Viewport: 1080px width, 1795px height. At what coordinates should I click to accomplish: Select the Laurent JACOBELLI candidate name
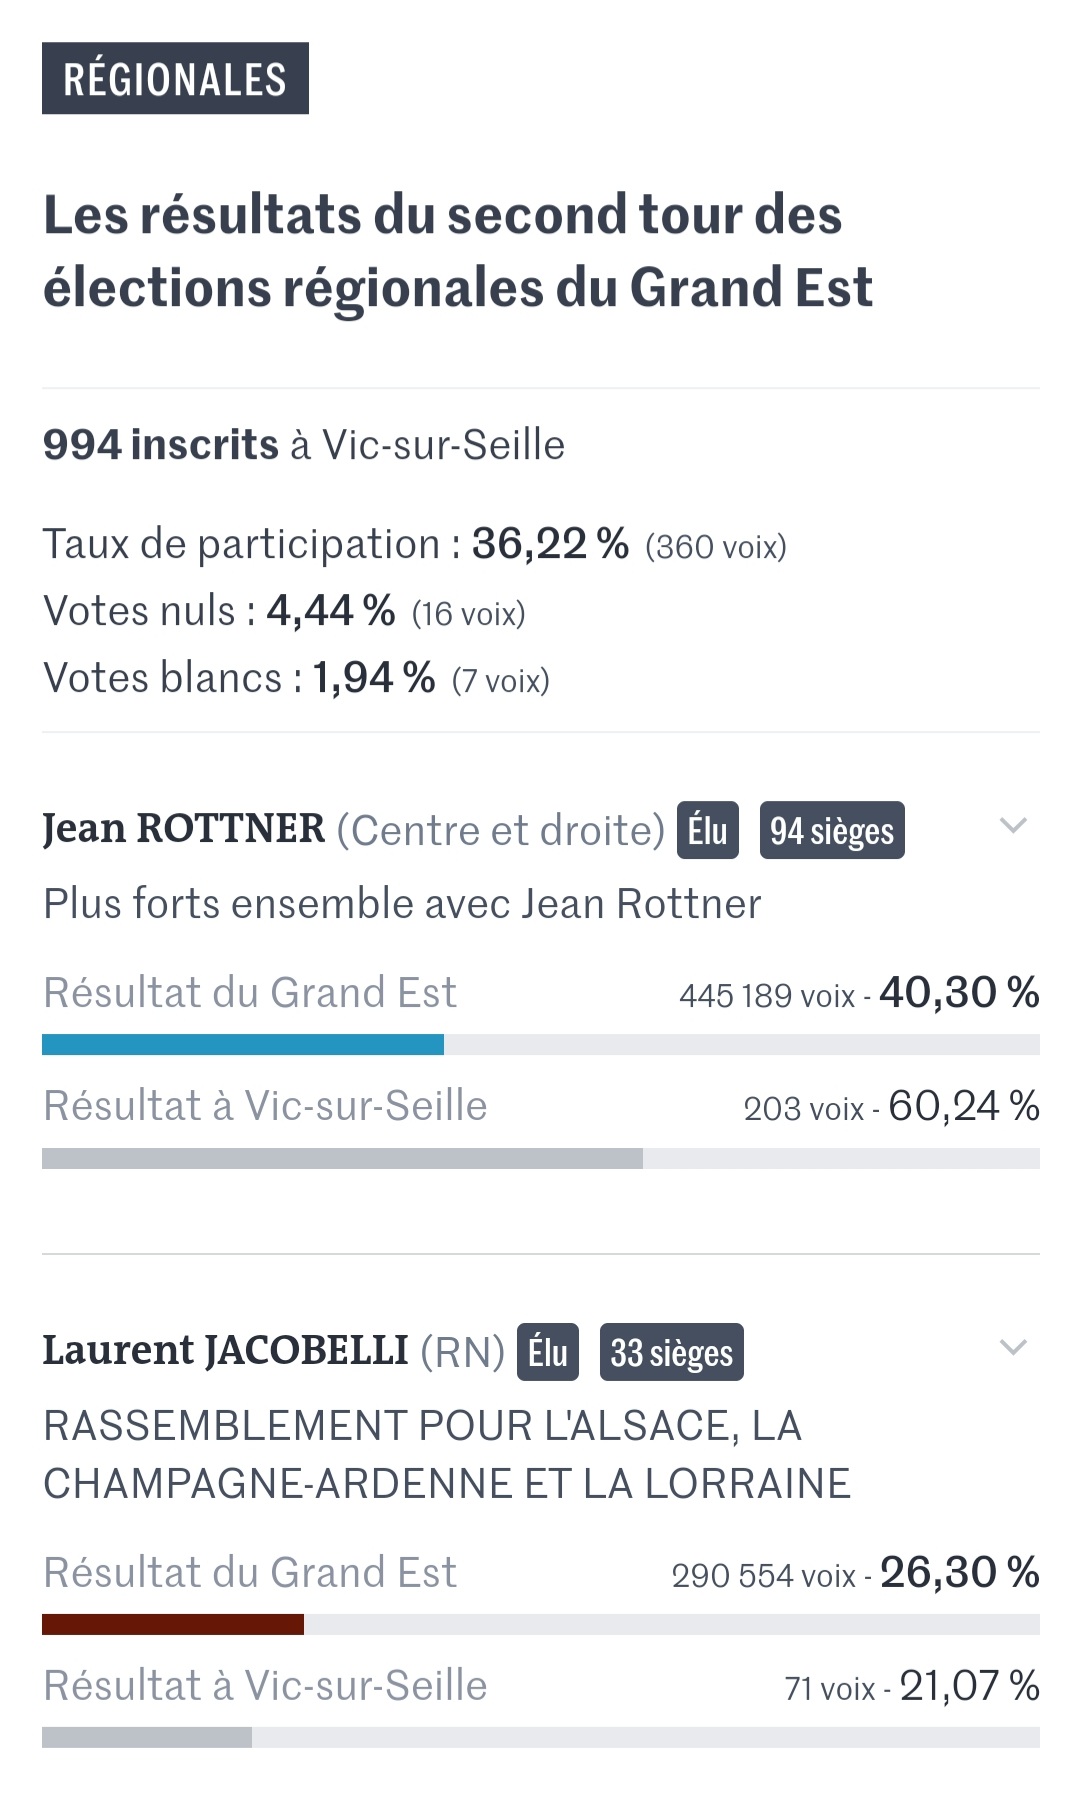click(x=226, y=1351)
